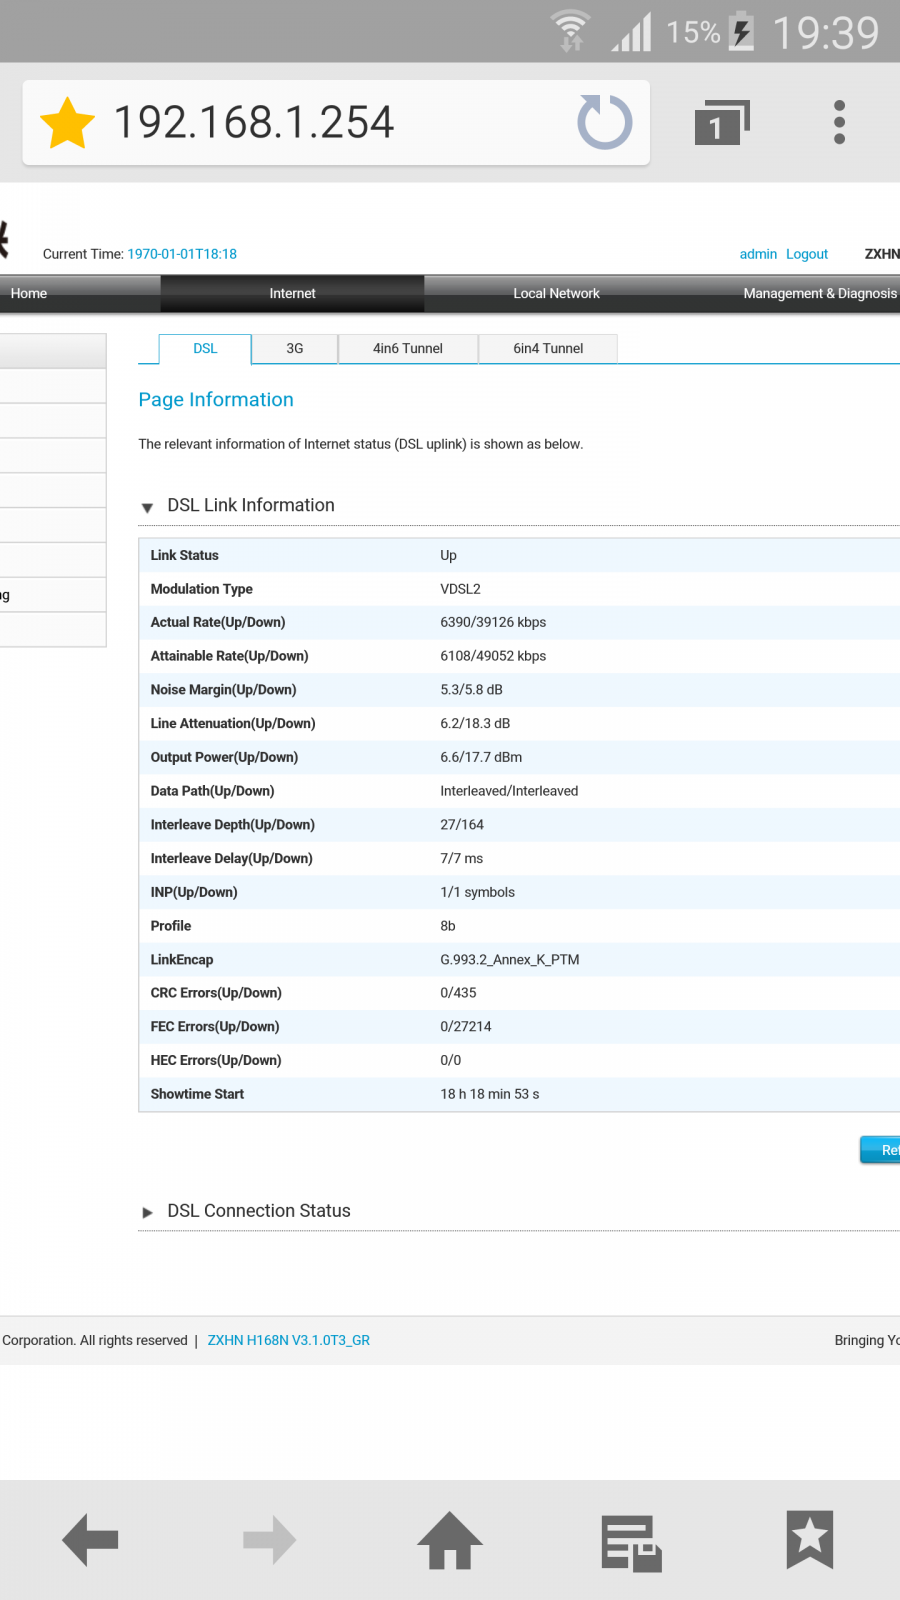Collapse the DSL Link Information section

click(148, 507)
